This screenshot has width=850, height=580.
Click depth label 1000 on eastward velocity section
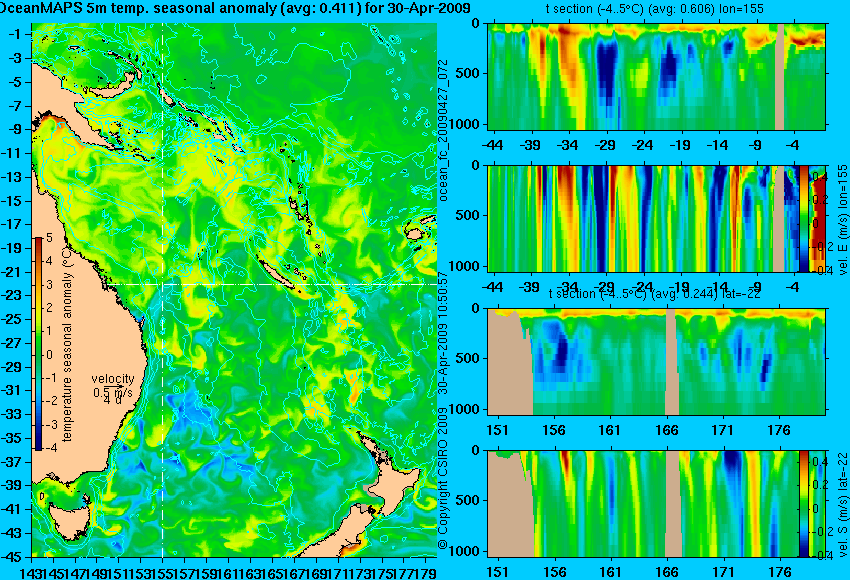(x=465, y=266)
